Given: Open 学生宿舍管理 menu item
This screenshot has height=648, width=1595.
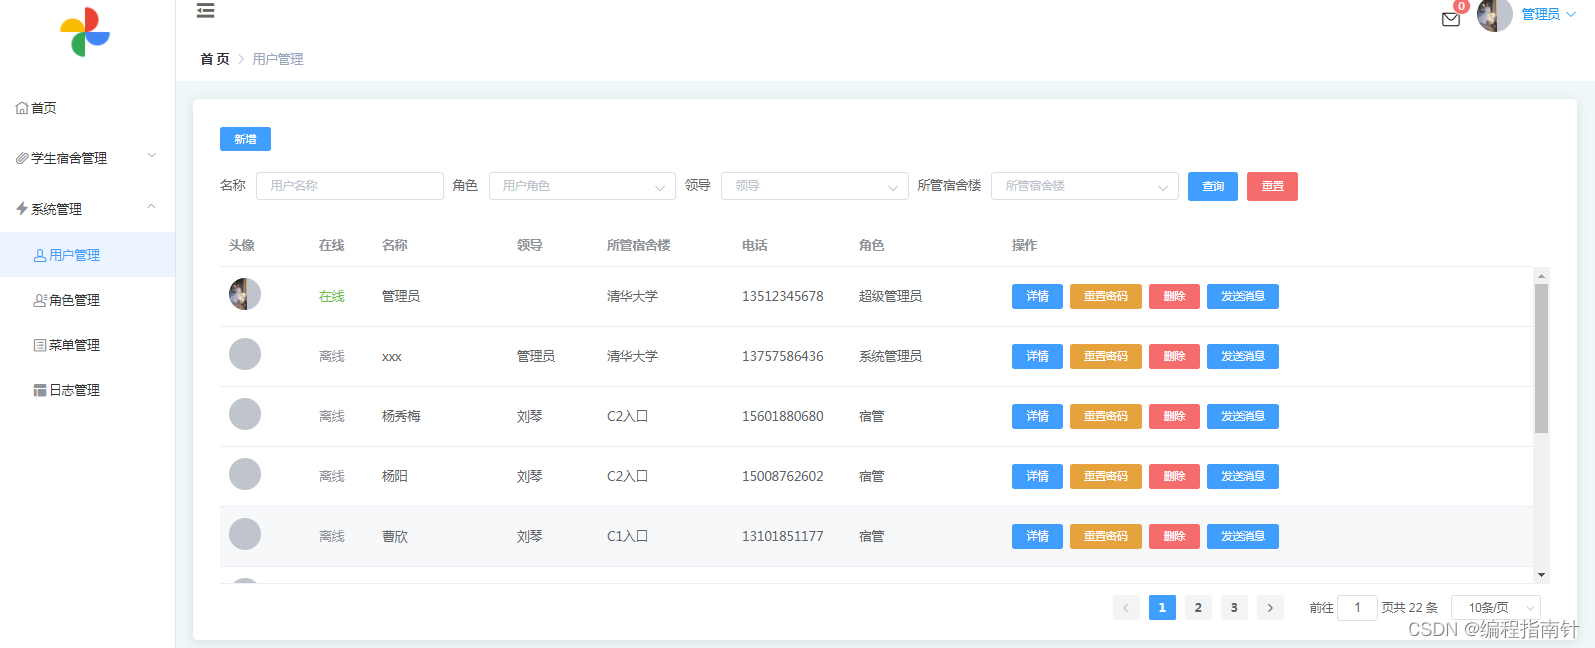Looking at the screenshot, I should pos(87,158).
